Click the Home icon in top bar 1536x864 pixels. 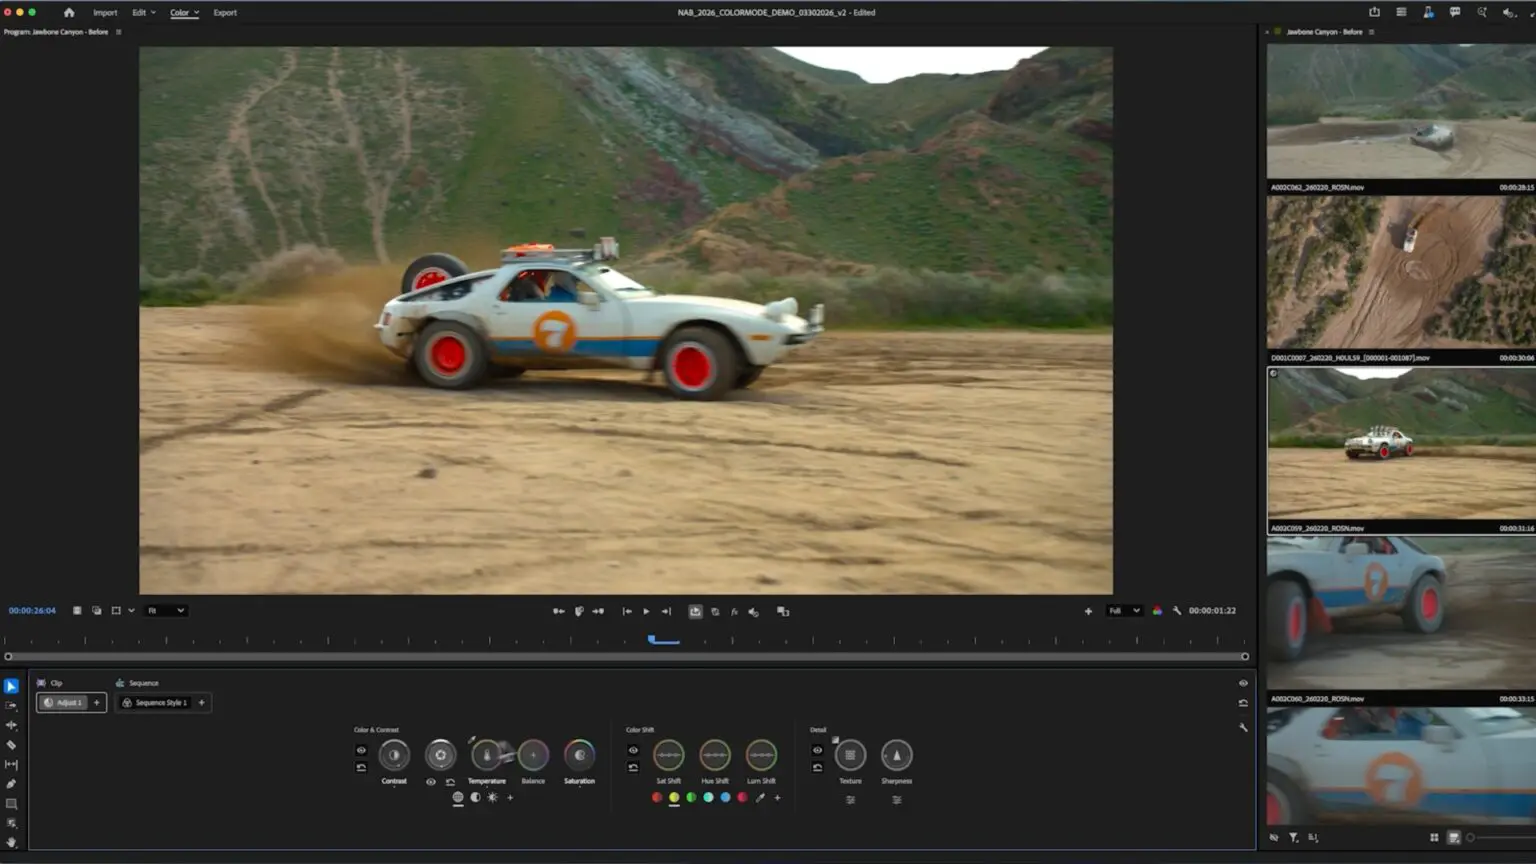pyautogui.click(x=69, y=13)
